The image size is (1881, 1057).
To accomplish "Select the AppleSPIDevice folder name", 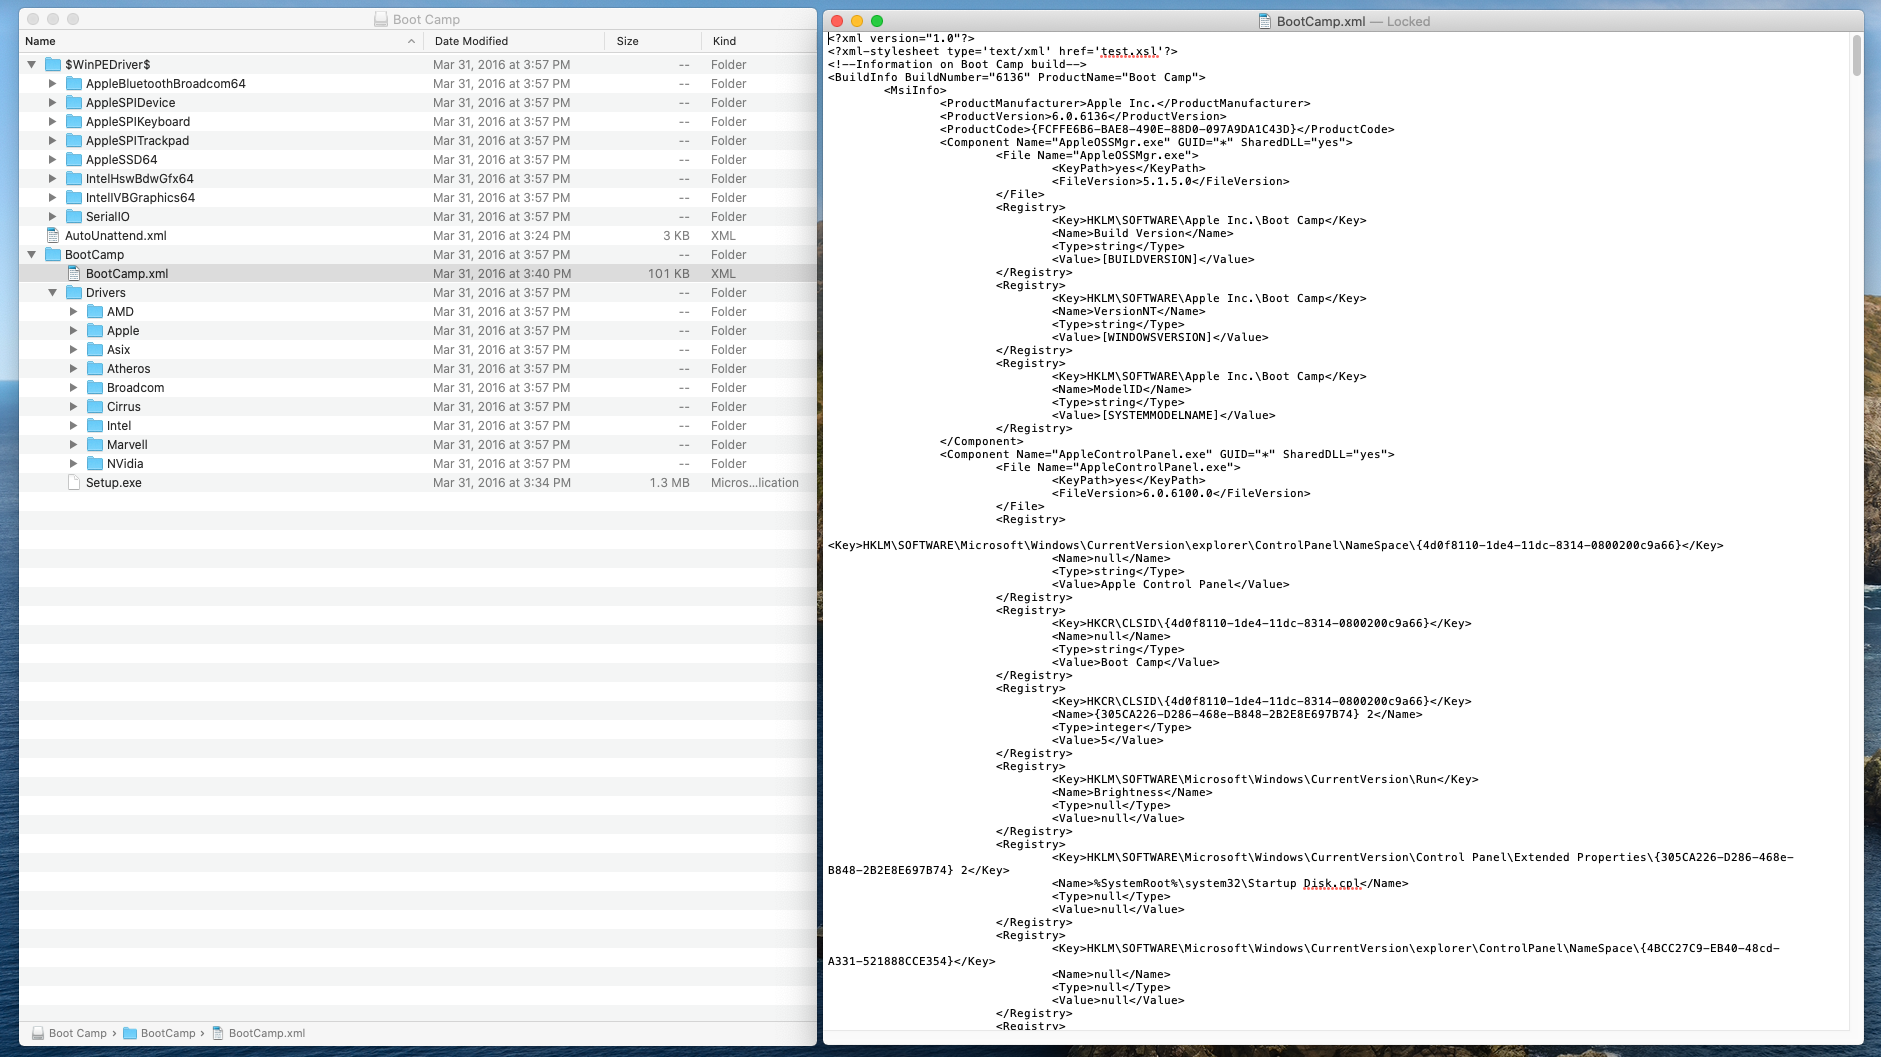I will click(x=131, y=103).
